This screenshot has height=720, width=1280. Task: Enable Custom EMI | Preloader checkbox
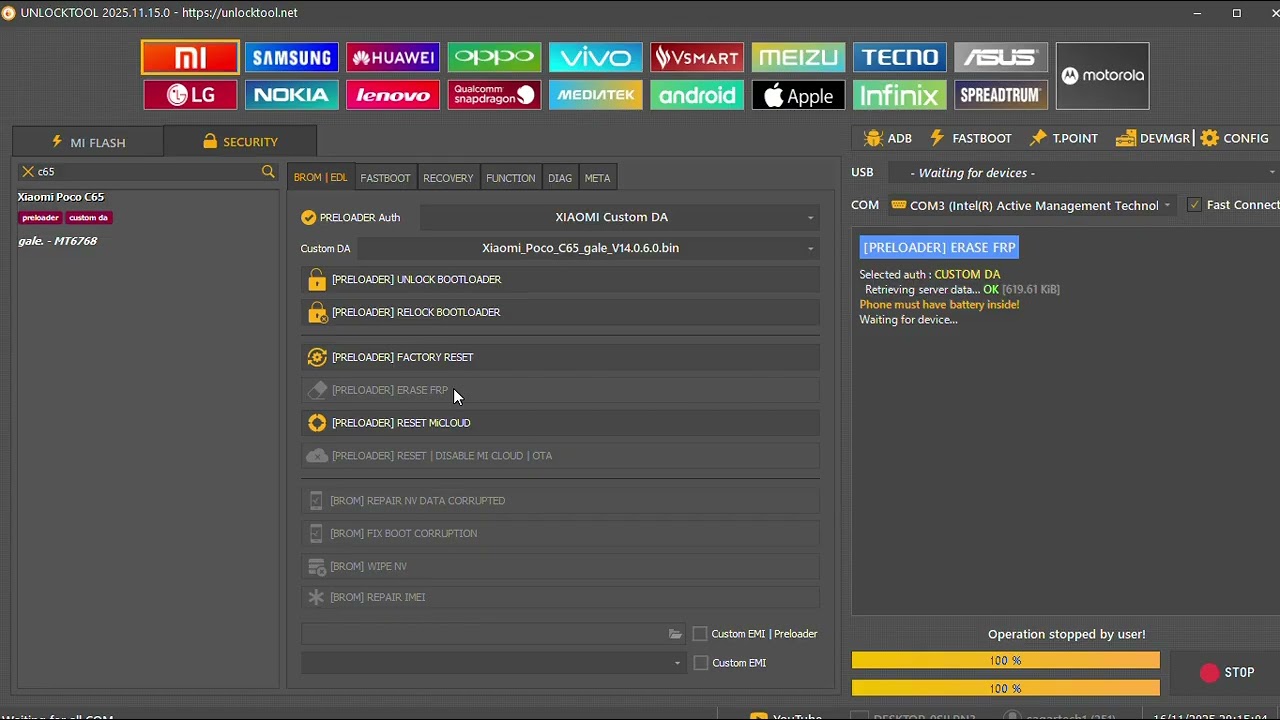point(700,634)
